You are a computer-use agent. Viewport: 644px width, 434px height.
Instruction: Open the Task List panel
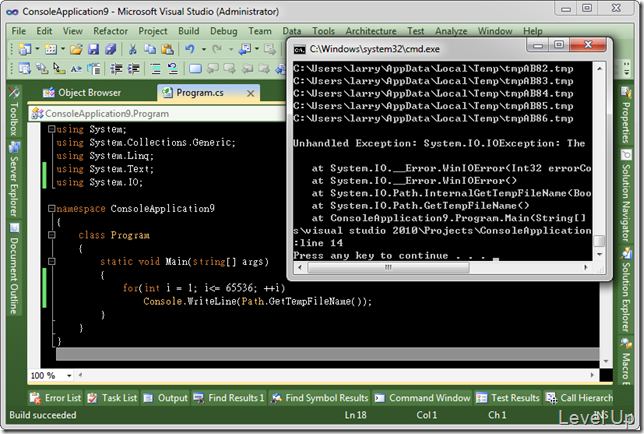[x=112, y=398]
